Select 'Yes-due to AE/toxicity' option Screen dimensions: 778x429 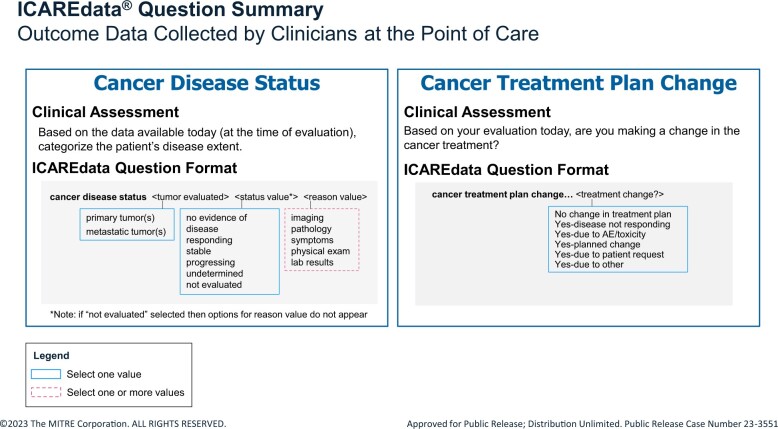coord(600,234)
